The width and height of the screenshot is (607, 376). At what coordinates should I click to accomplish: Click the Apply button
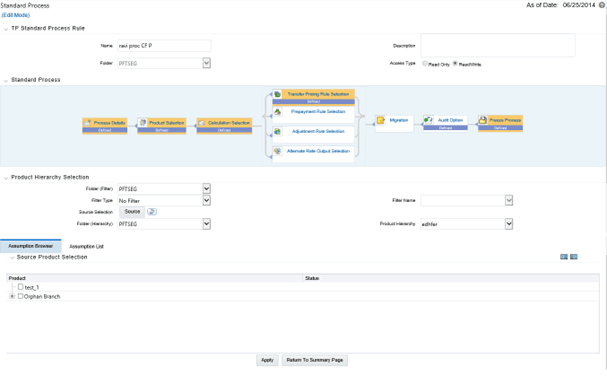click(x=267, y=360)
